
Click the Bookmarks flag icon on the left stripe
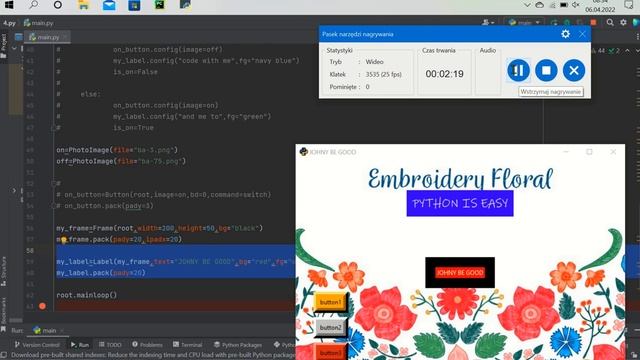4,329
